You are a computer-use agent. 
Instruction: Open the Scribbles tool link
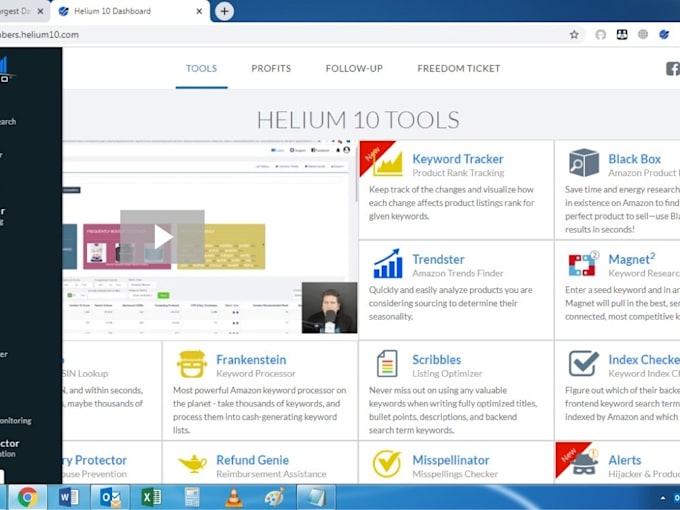(x=436, y=360)
